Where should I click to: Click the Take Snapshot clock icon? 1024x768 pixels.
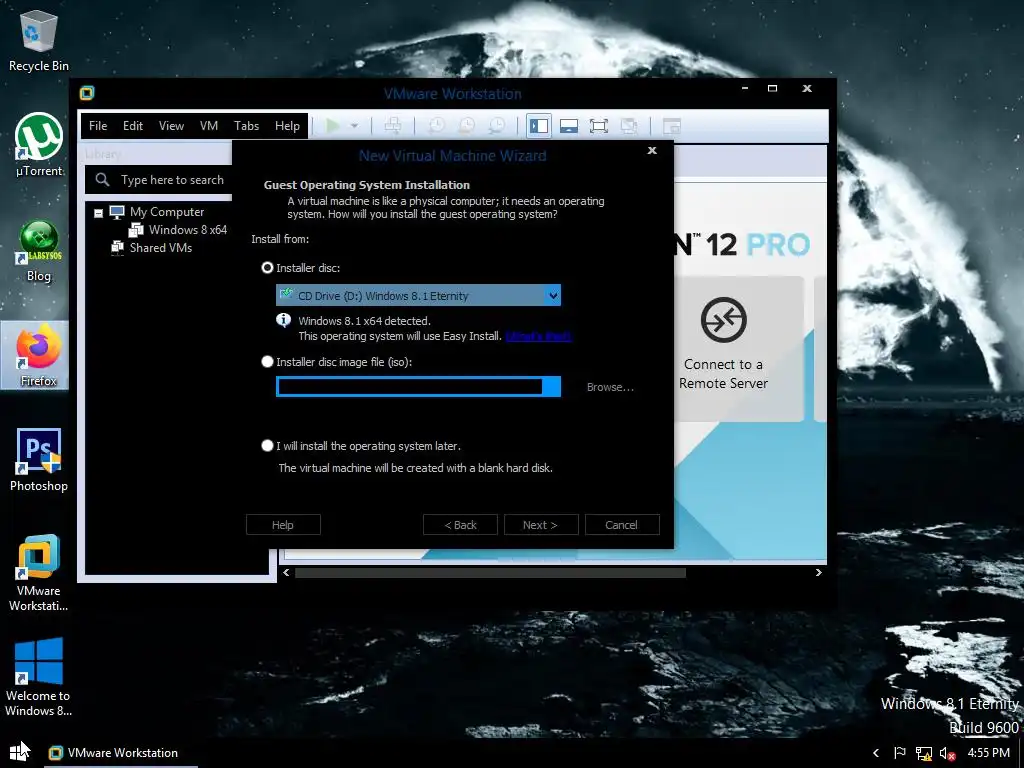pyautogui.click(x=436, y=125)
